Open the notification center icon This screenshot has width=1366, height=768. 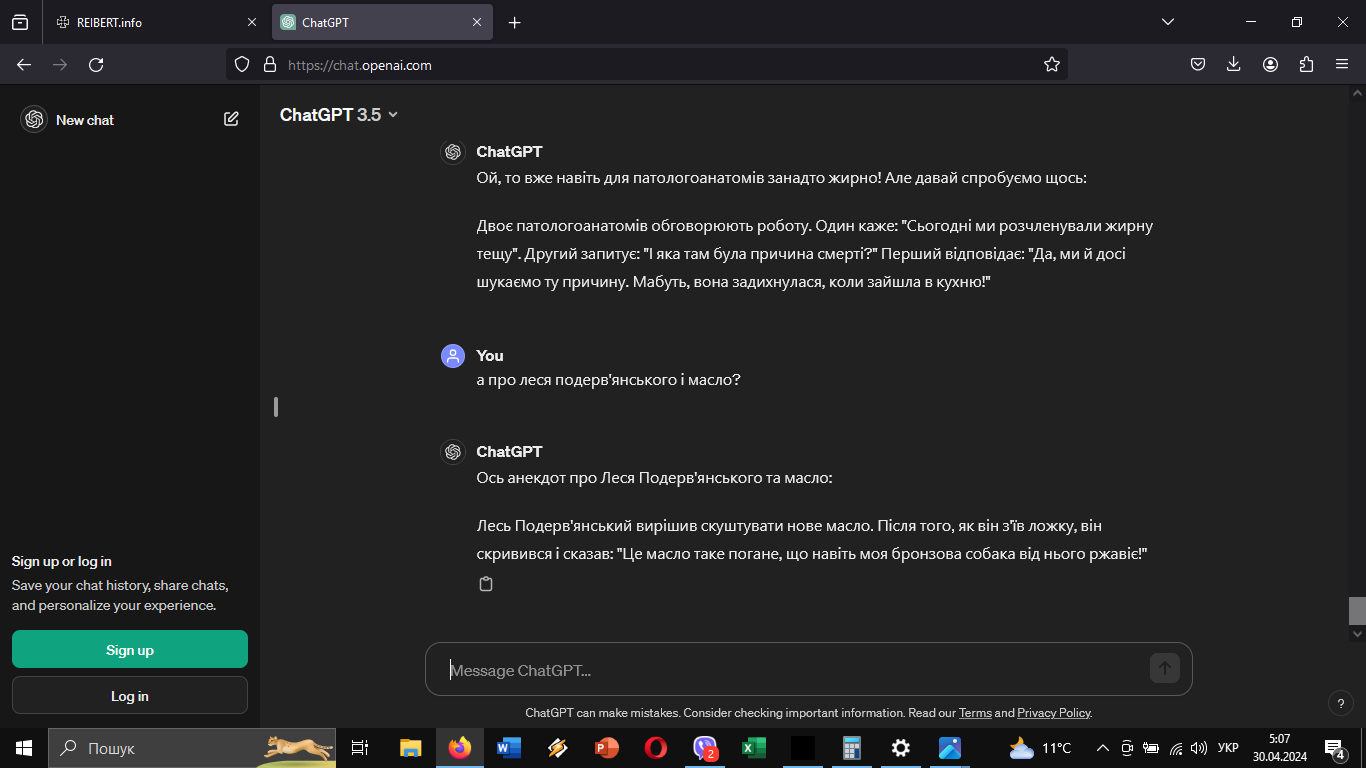click(x=1335, y=748)
